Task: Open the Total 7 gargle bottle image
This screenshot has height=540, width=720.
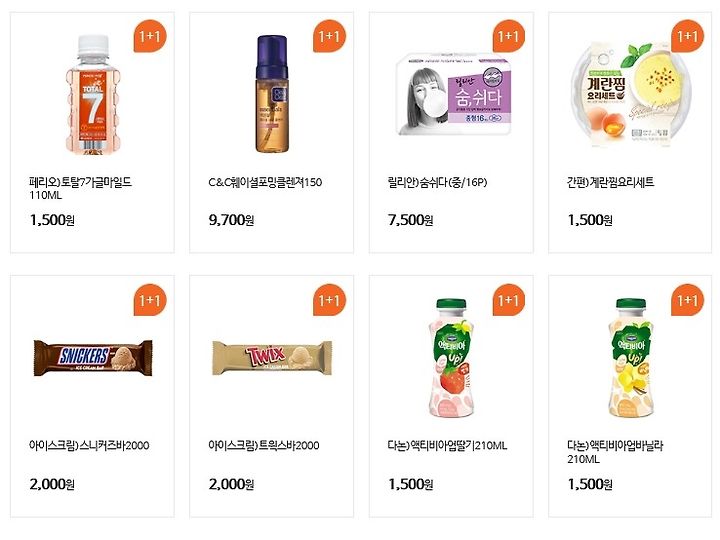Action: pos(93,95)
